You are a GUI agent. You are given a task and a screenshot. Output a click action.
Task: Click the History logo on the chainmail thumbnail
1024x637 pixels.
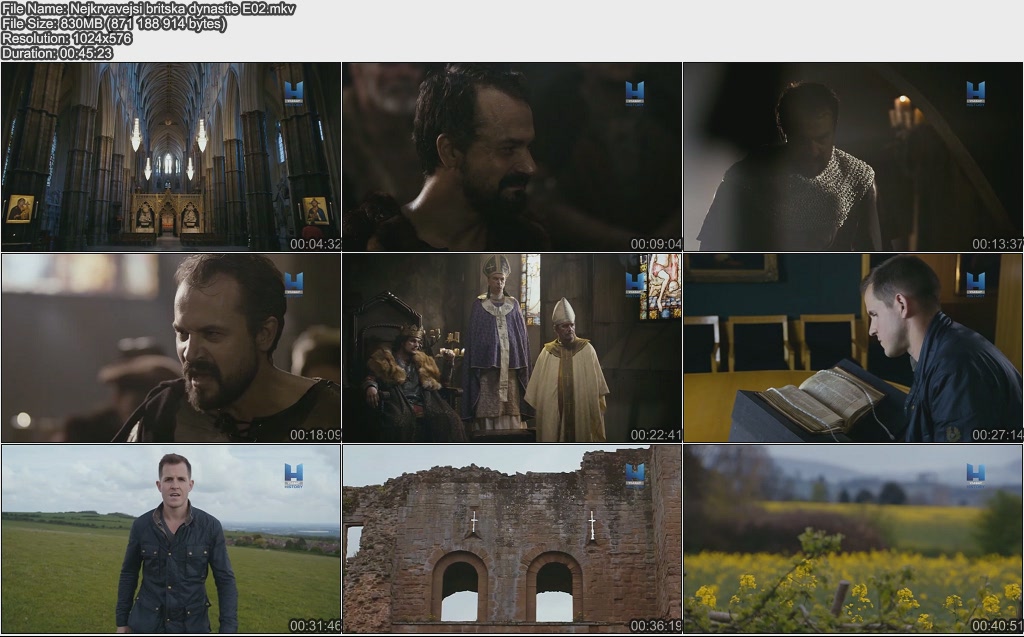coord(975,93)
